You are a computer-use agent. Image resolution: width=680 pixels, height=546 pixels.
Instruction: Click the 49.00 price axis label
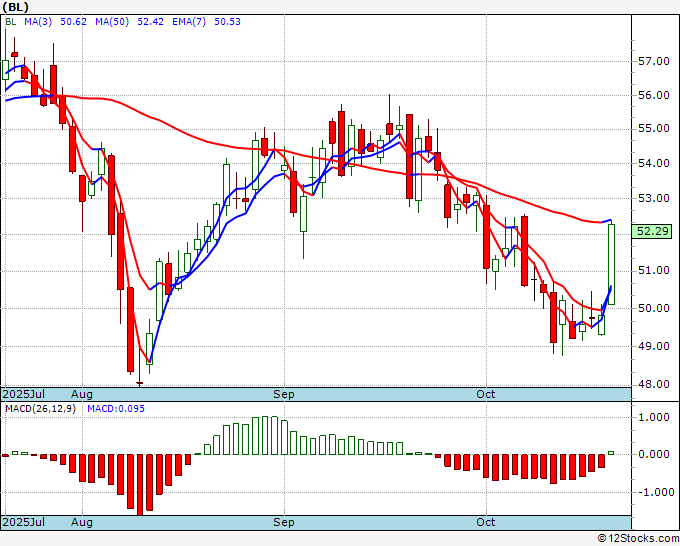[654, 346]
